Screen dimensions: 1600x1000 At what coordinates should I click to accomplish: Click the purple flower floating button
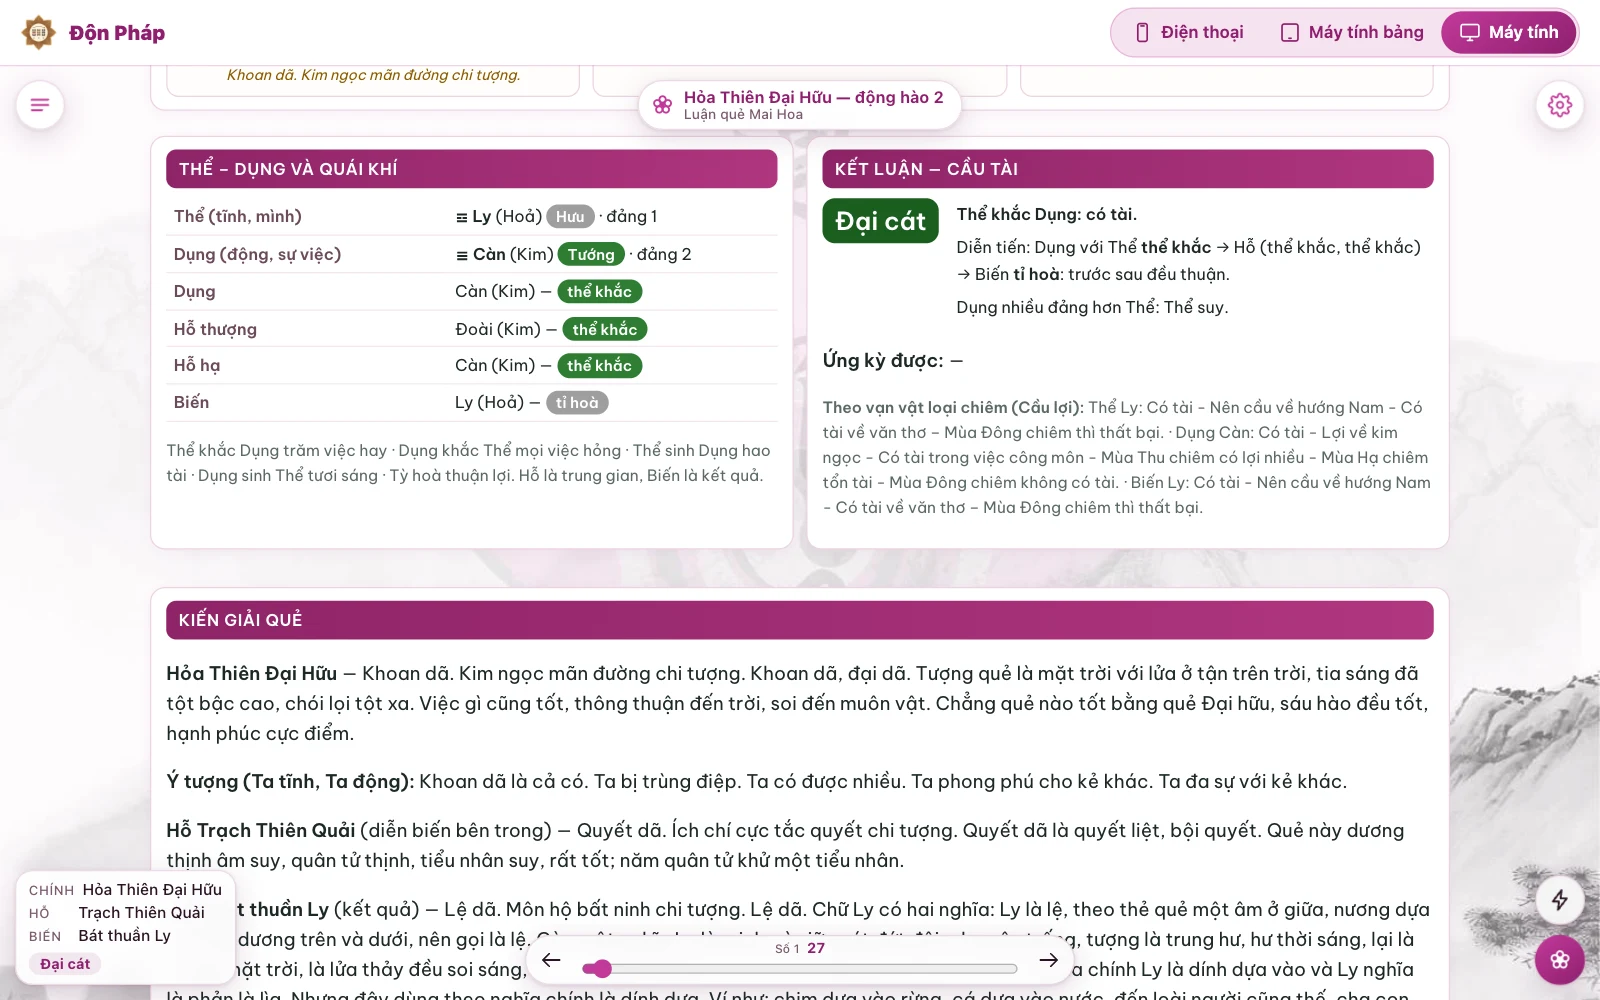pos(1559,960)
